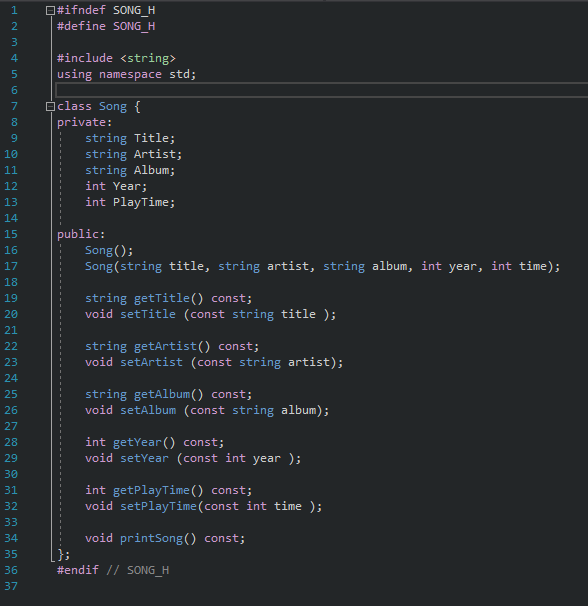
Task: Click the default Song() constructor on line 16
Action: coord(109,250)
